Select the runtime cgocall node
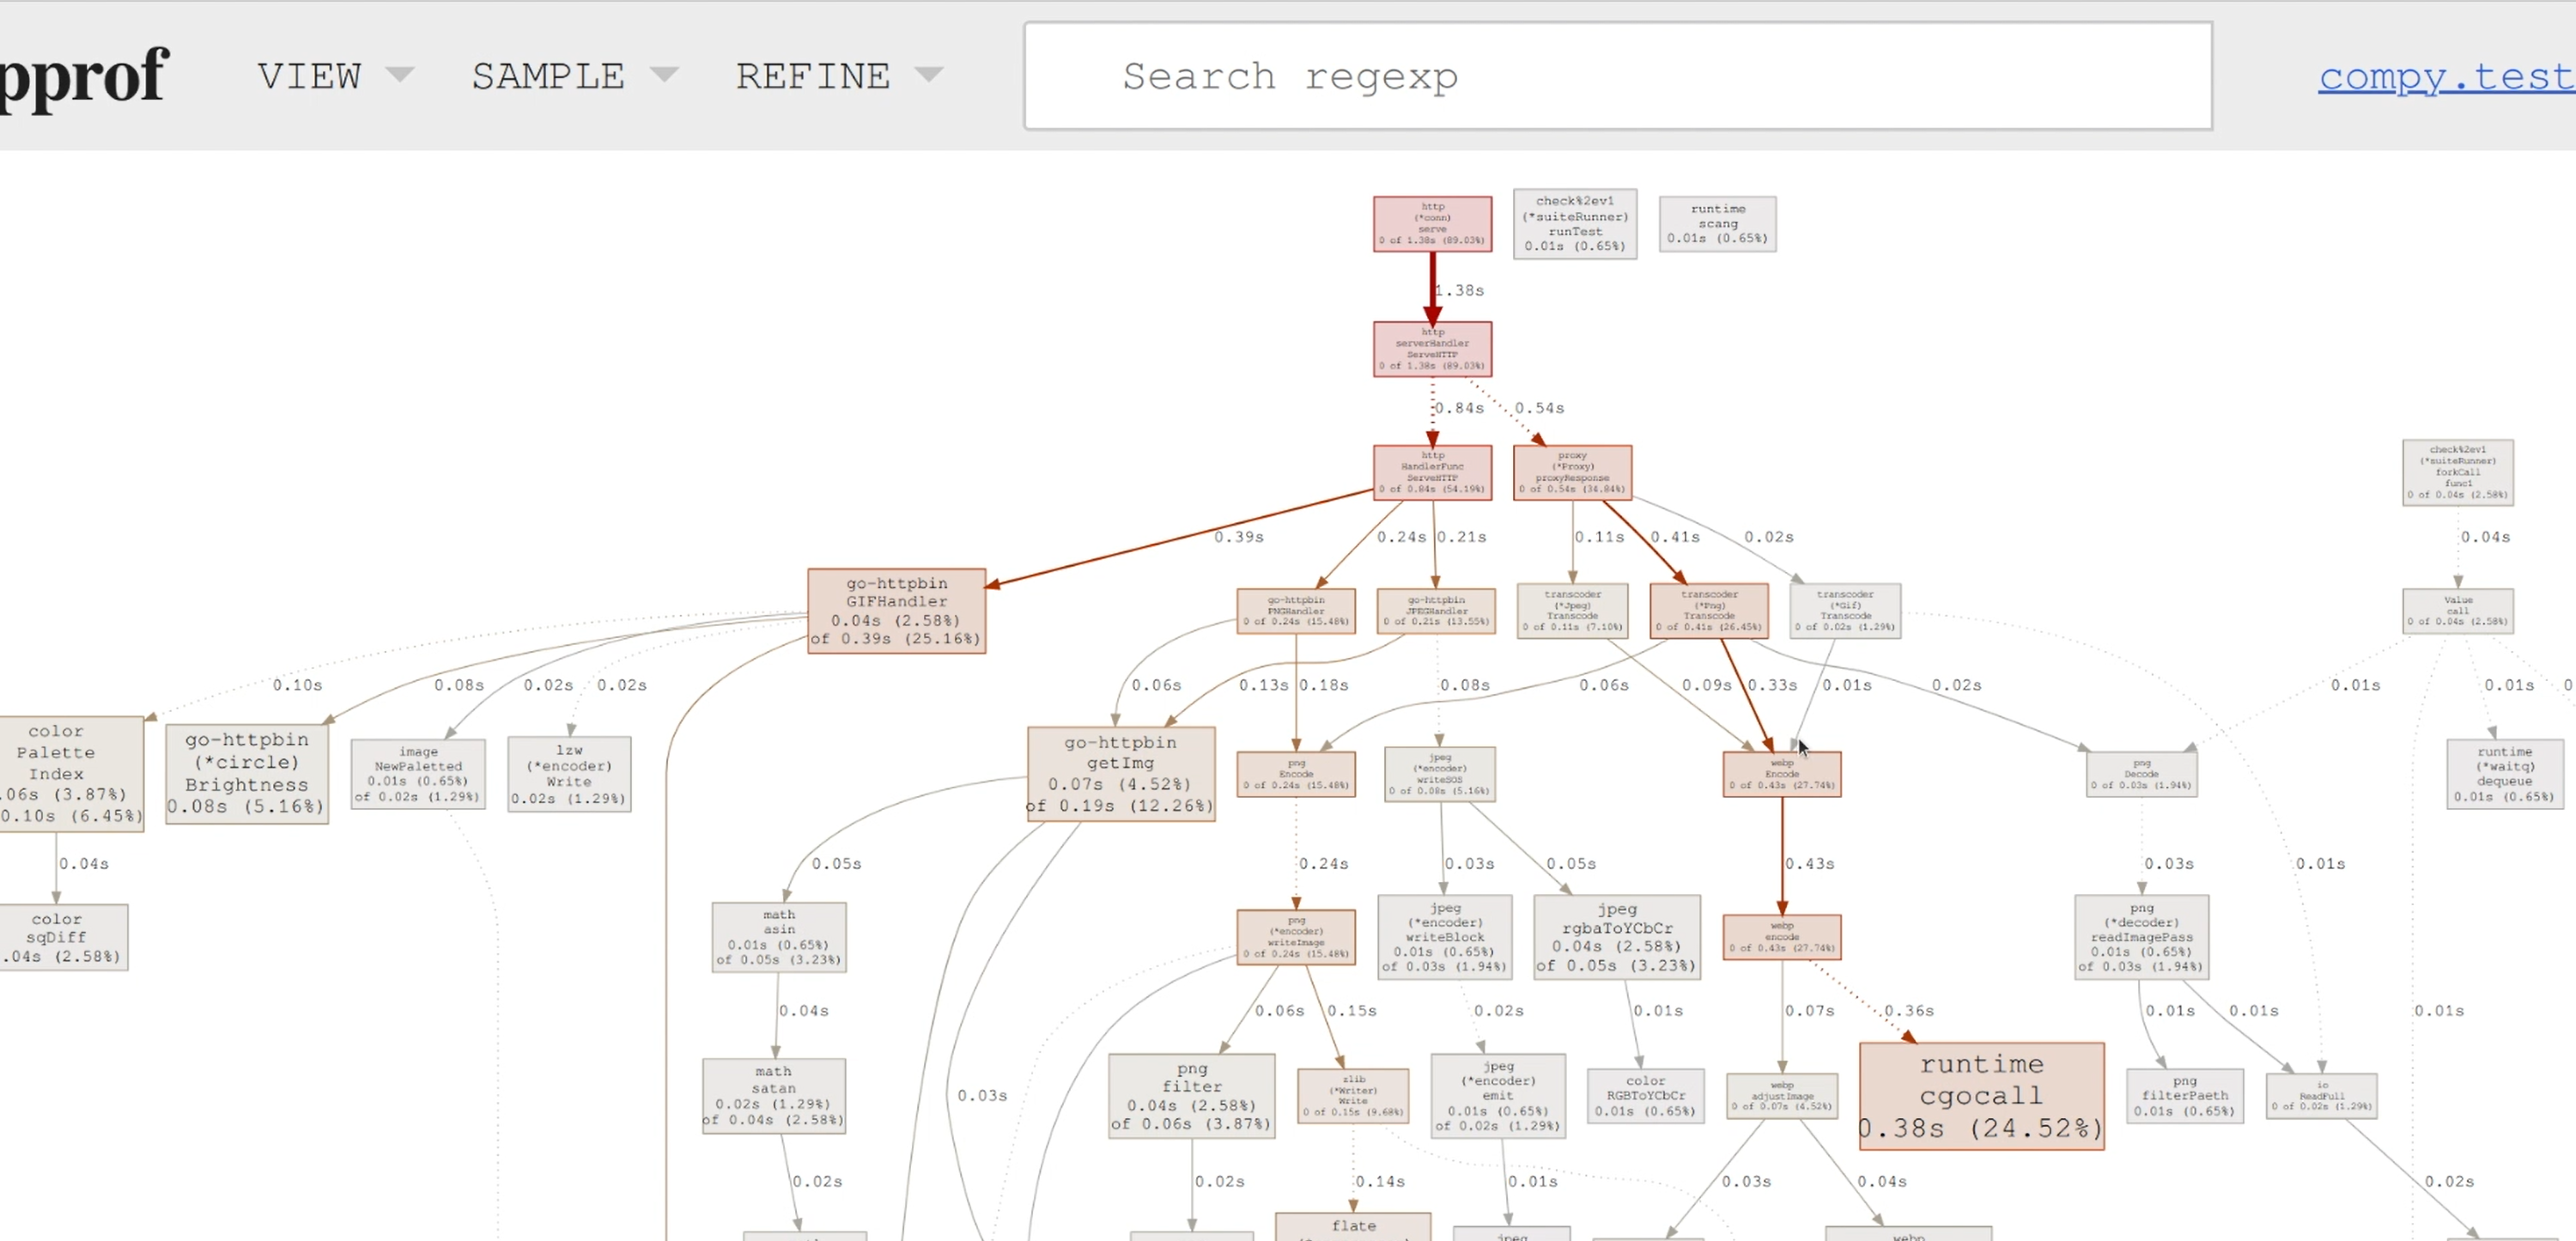 pos(1980,1095)
